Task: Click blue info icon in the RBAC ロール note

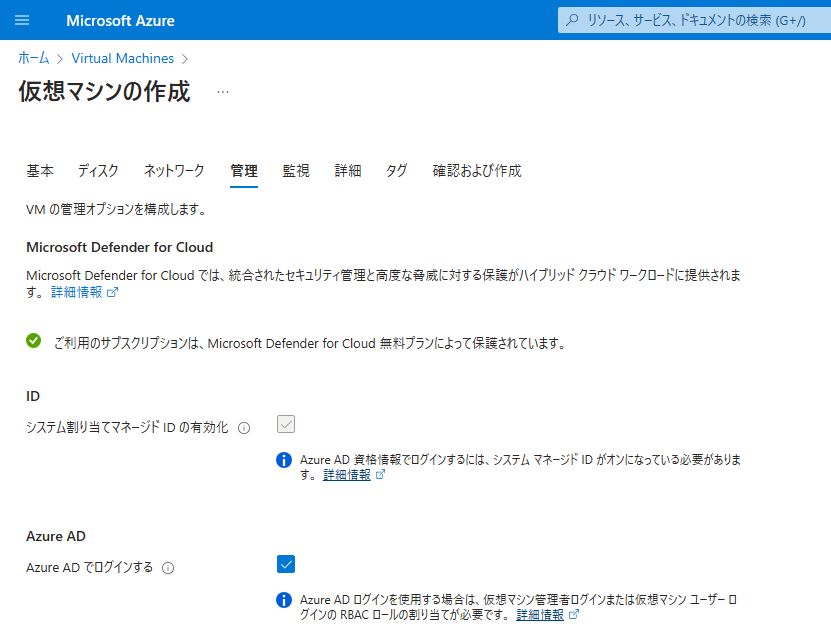Action: (x=284, y=600)
